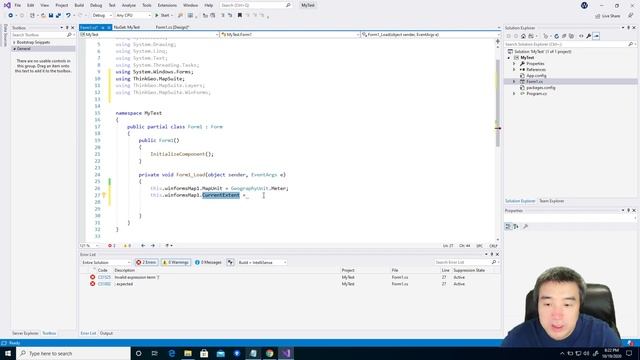Toggle the 0 Messages filter button
Viewport: 640px width, 360px height.
tap(208, 262)
